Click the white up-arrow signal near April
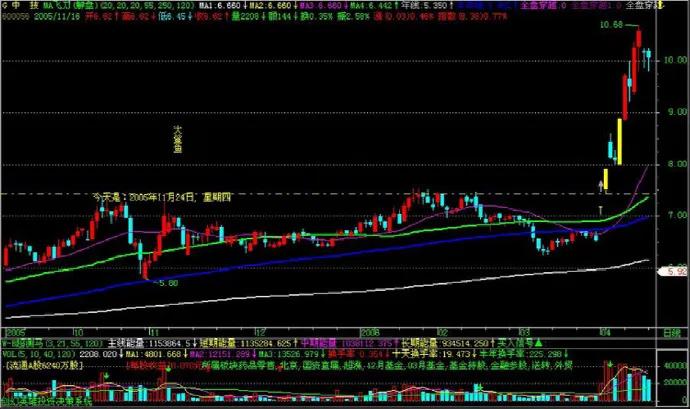Screen dimensions: 690x409 pyautogui.click(x=600, y=186)
